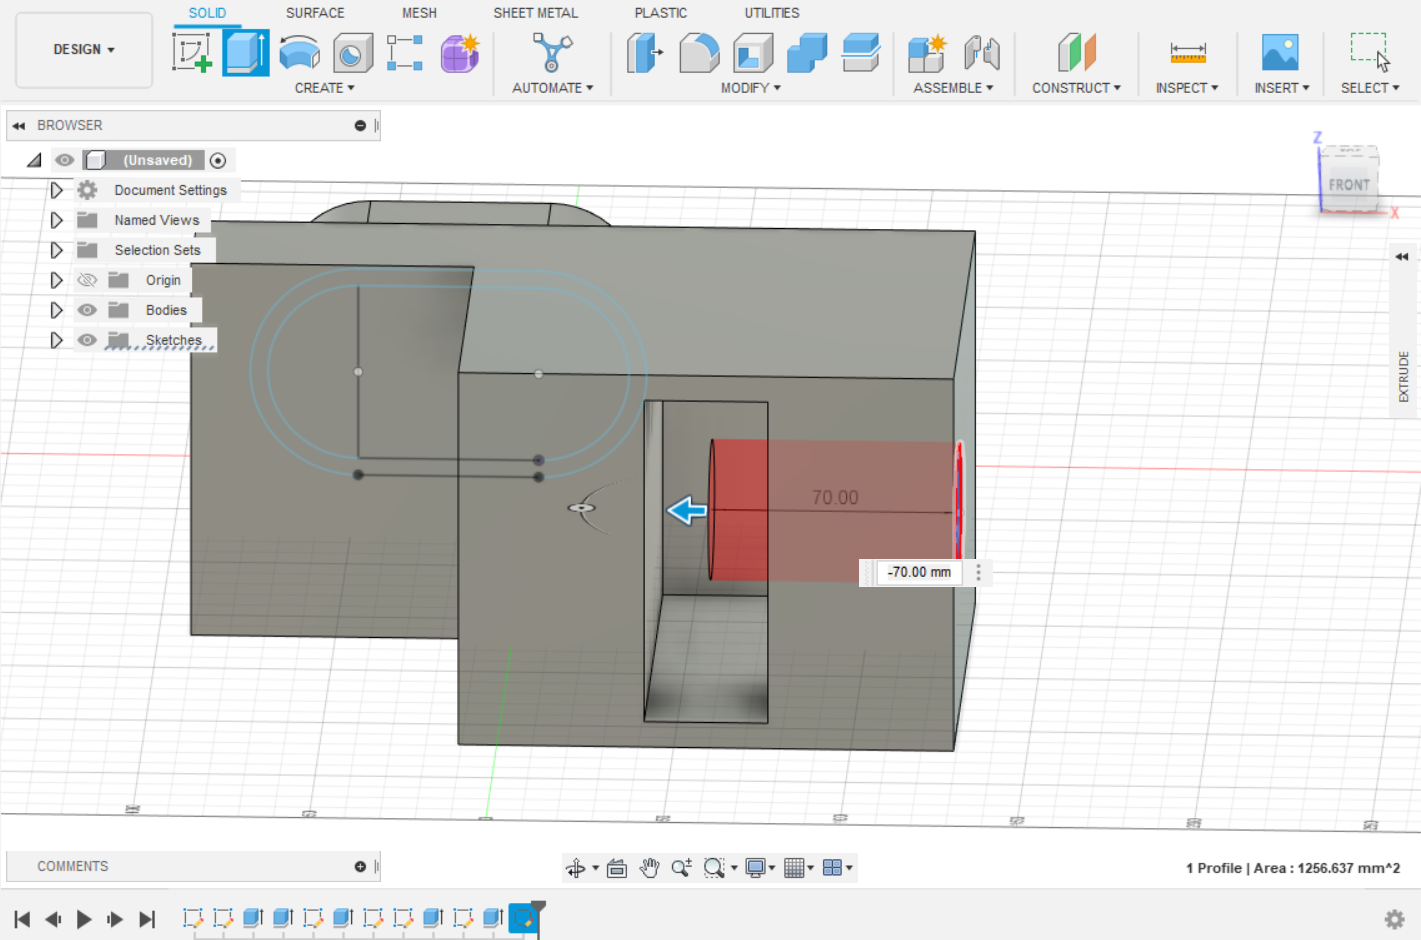Choose the Hole tool icon
The width and height of the screenshot is (1421, 940).
coord(352,52)
